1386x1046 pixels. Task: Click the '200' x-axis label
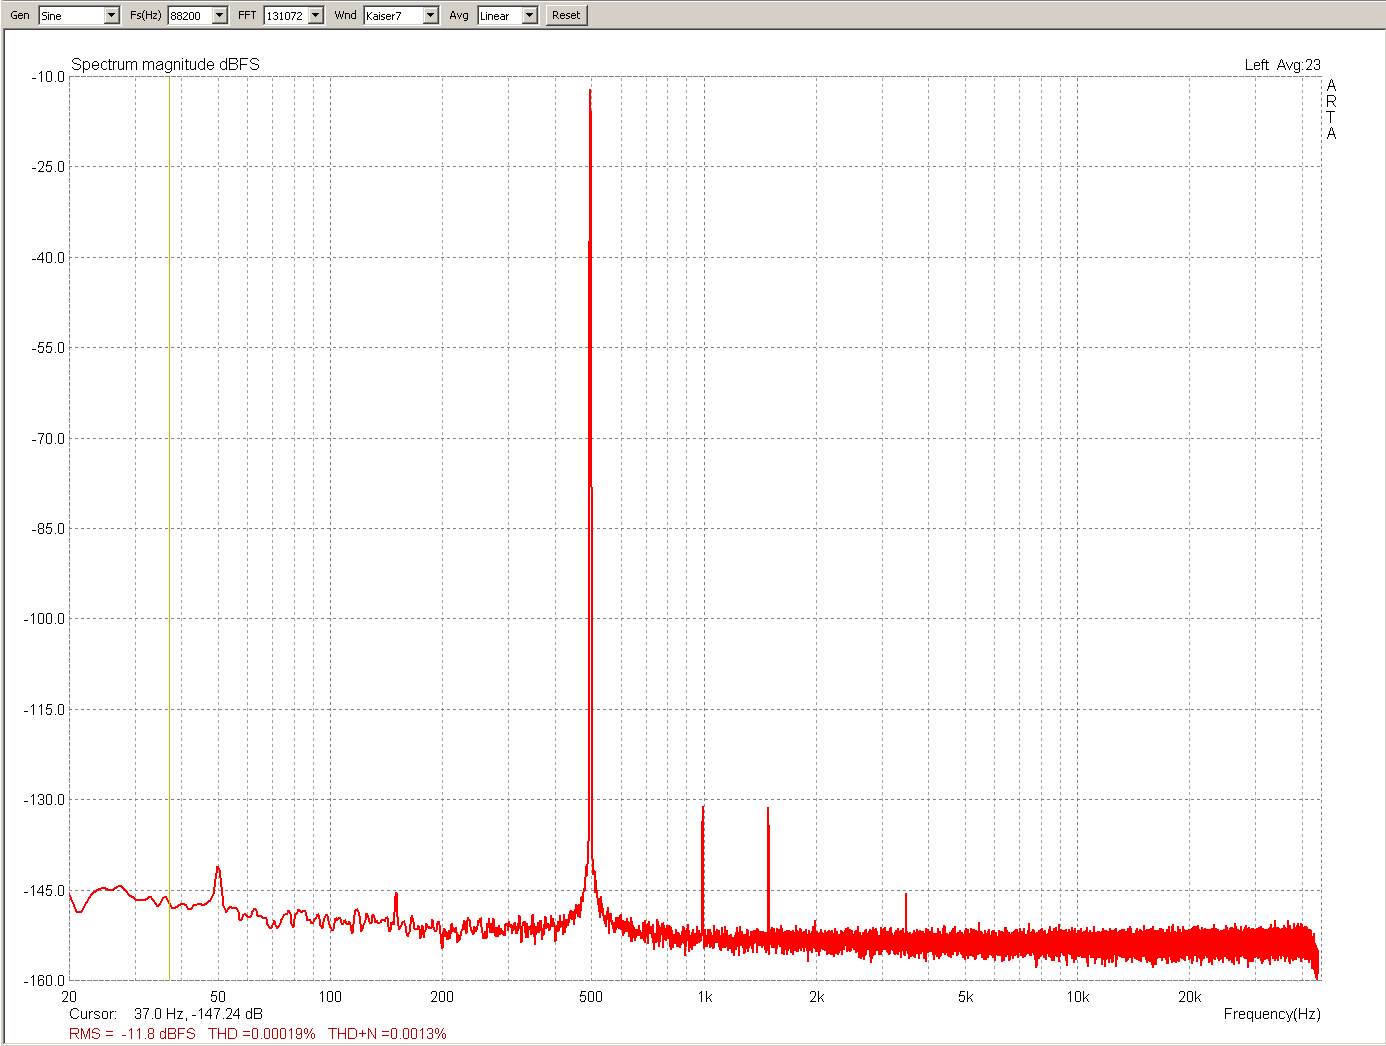click(442, 997)
